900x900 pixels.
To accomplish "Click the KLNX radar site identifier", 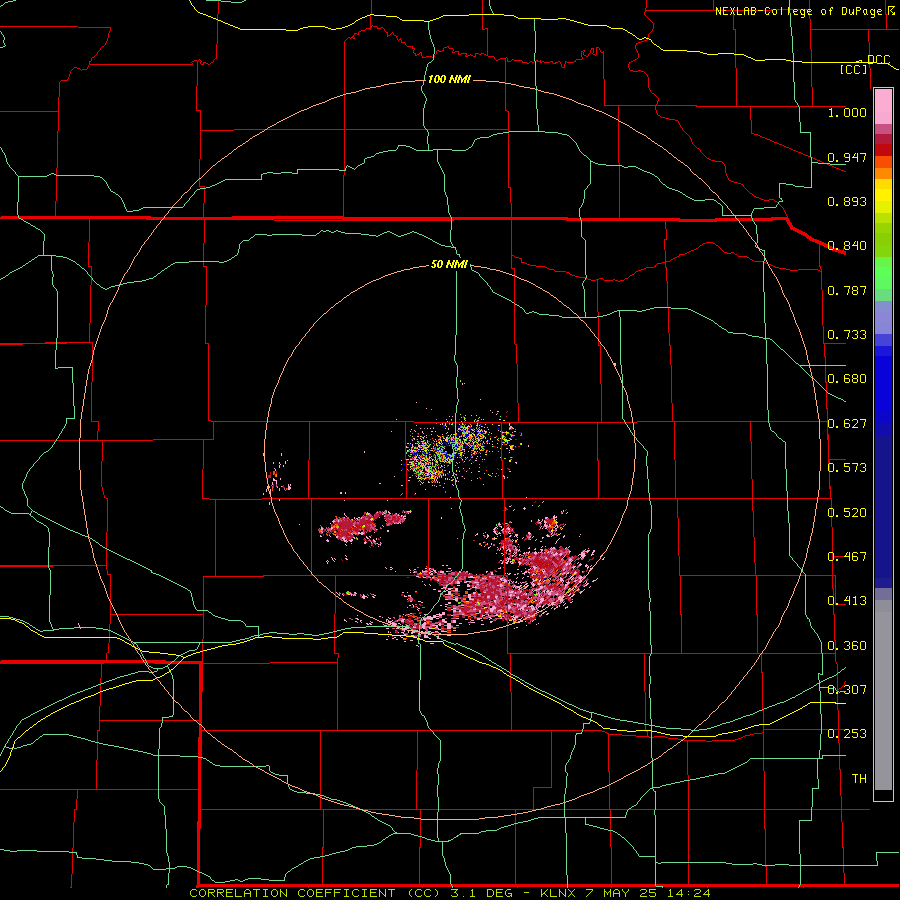I will pyautogui.click(x=558, y=893).
